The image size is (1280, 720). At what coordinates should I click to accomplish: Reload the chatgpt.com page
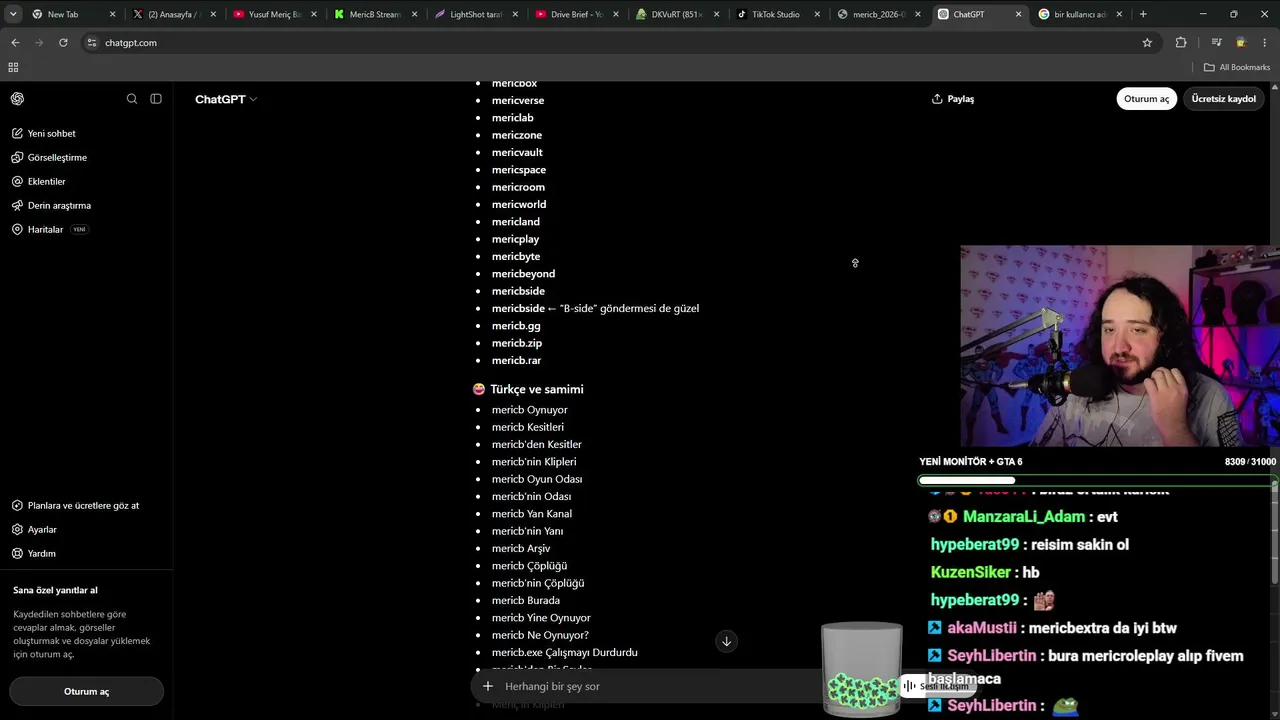[63, 43]
